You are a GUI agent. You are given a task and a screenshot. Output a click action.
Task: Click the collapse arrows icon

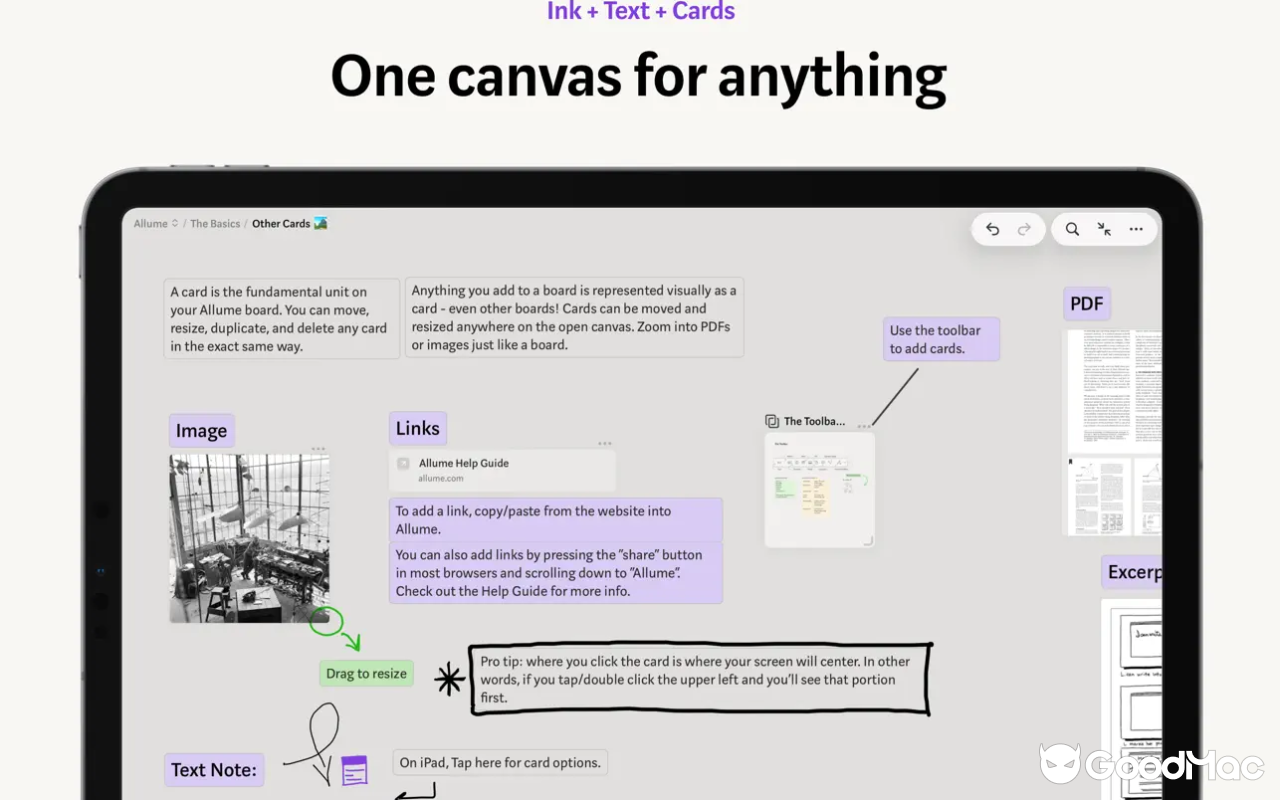click(1104, 229)
